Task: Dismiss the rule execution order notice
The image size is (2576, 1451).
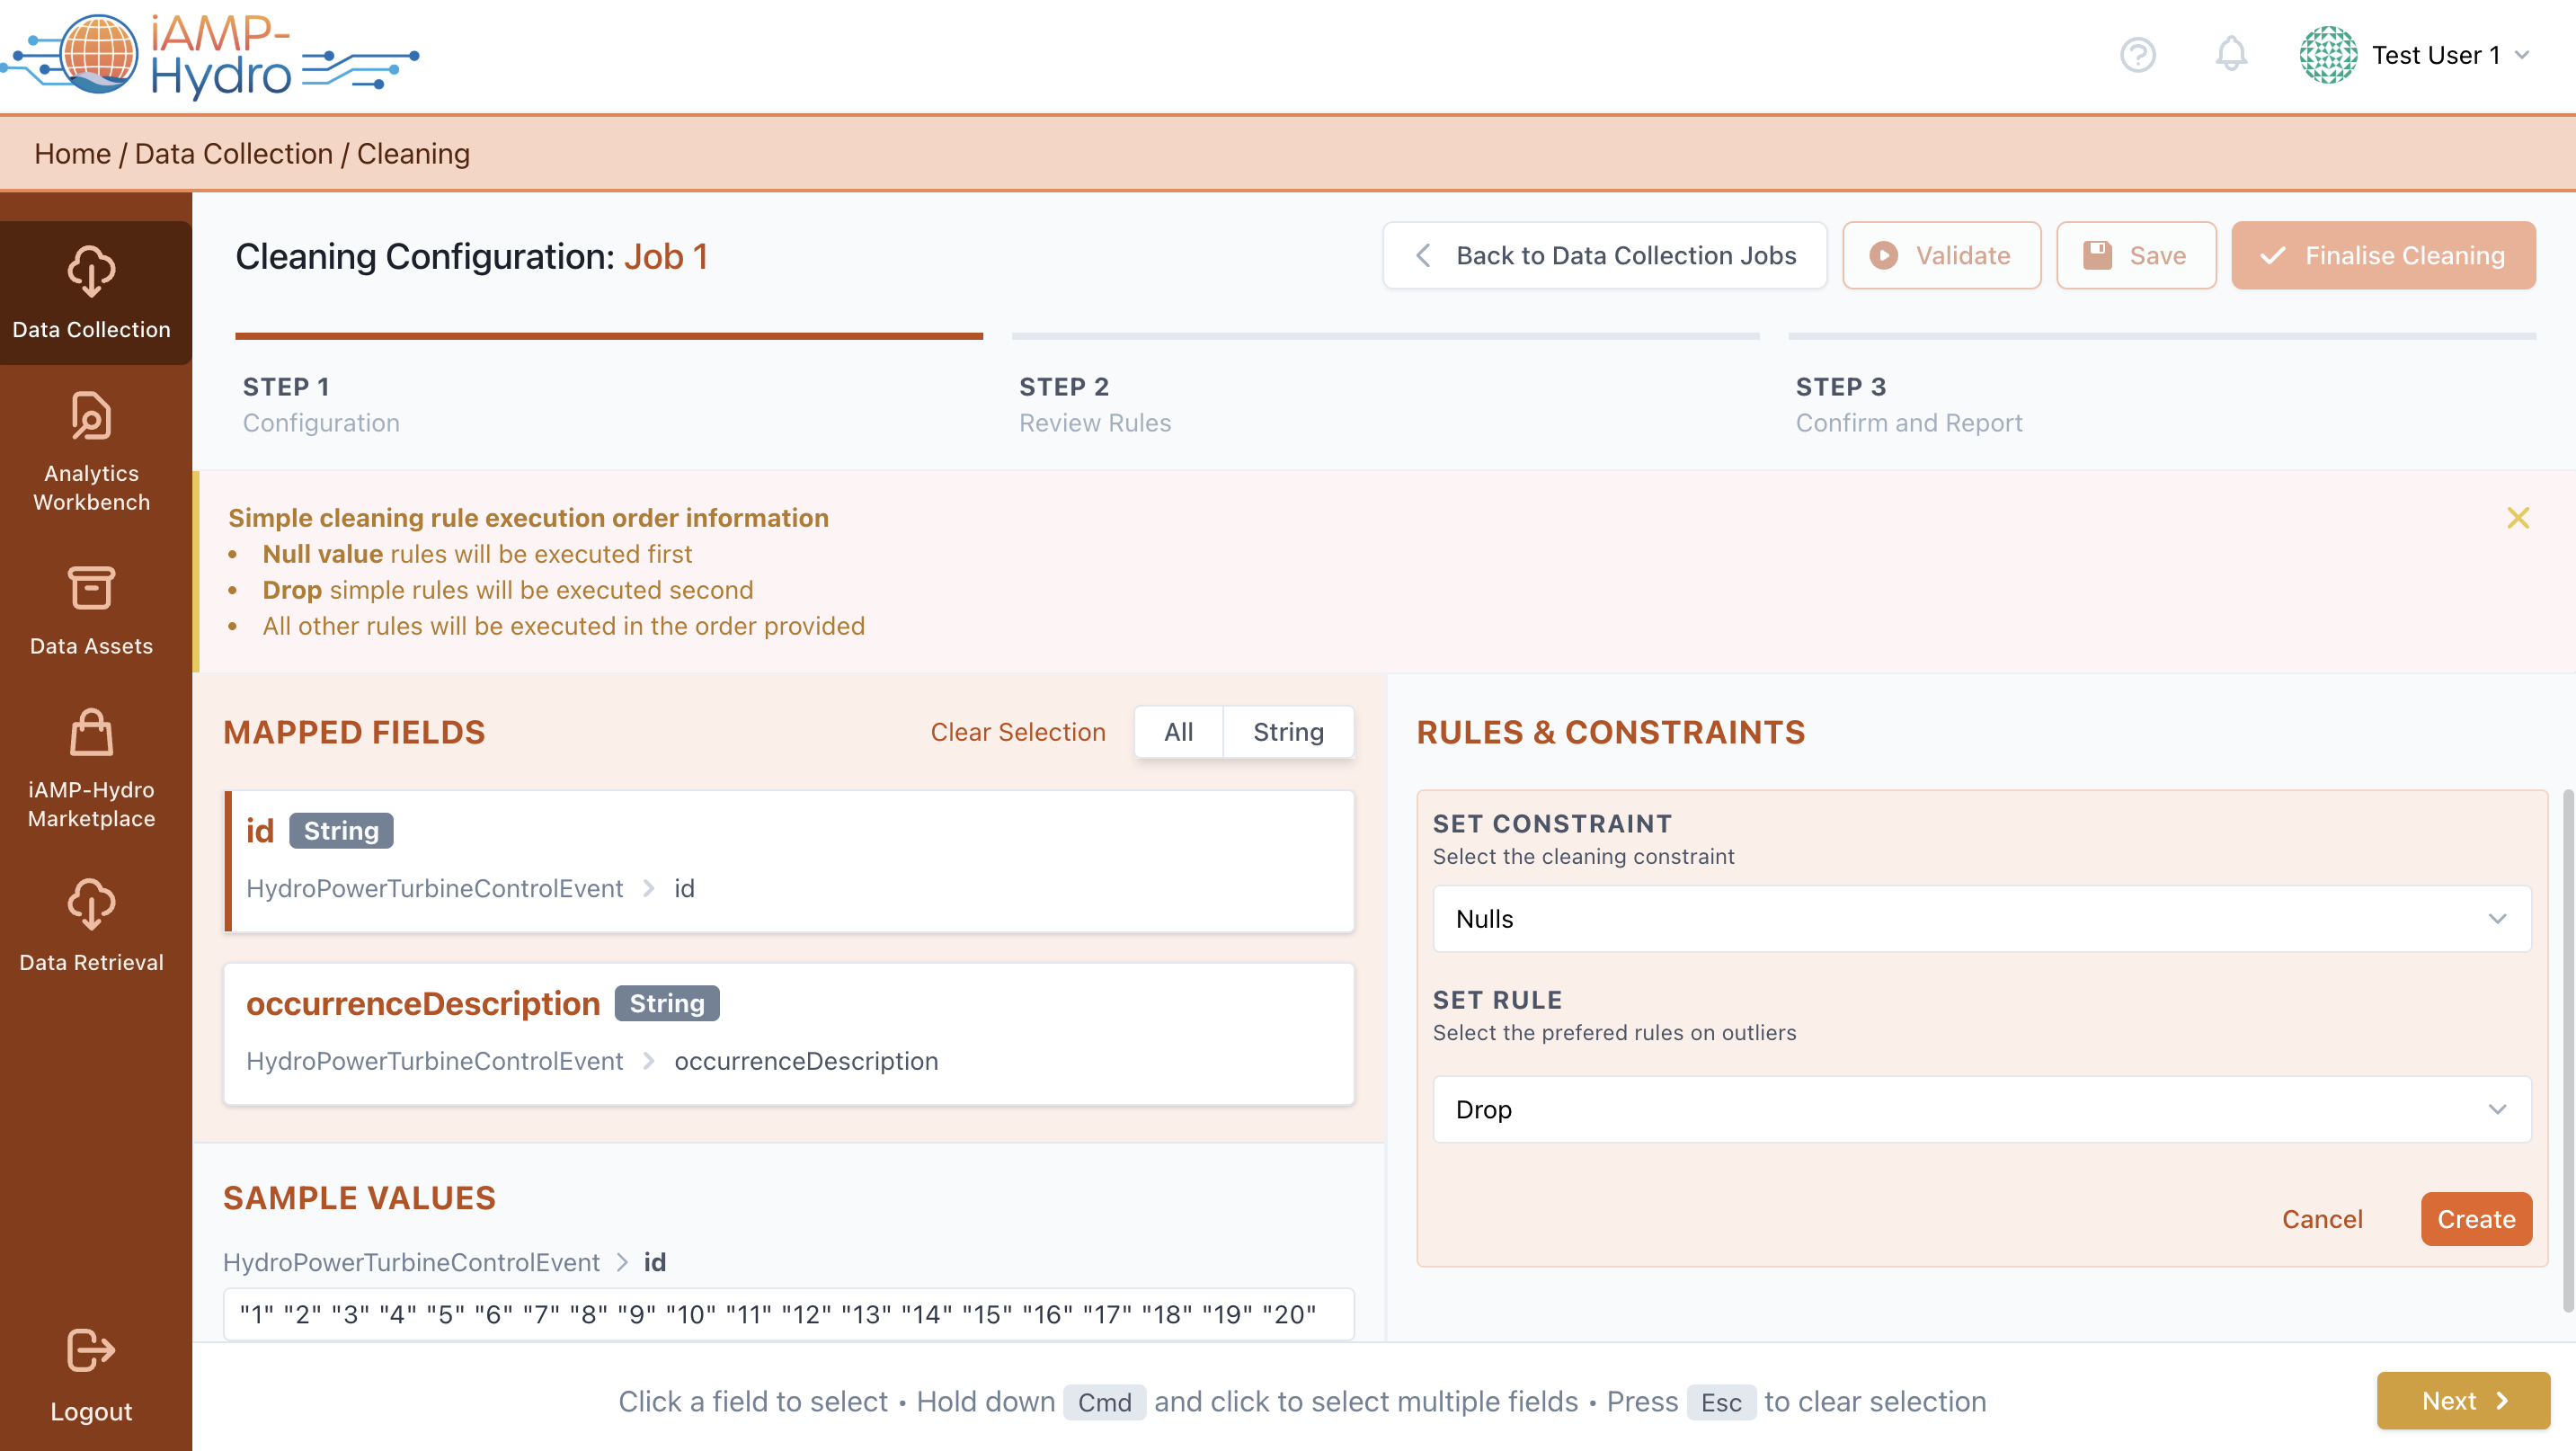Action: click(2517, 518)
